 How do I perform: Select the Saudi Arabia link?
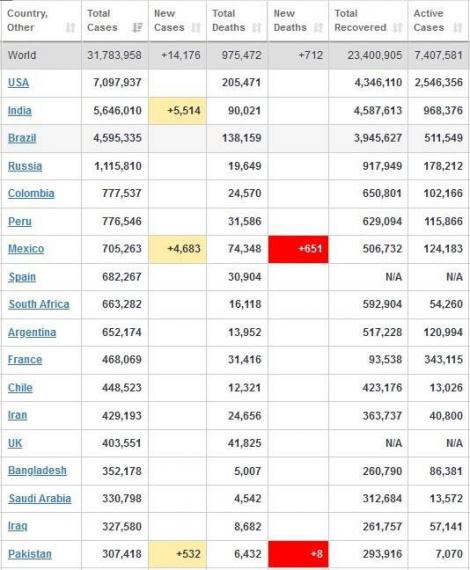pos(40,498)
